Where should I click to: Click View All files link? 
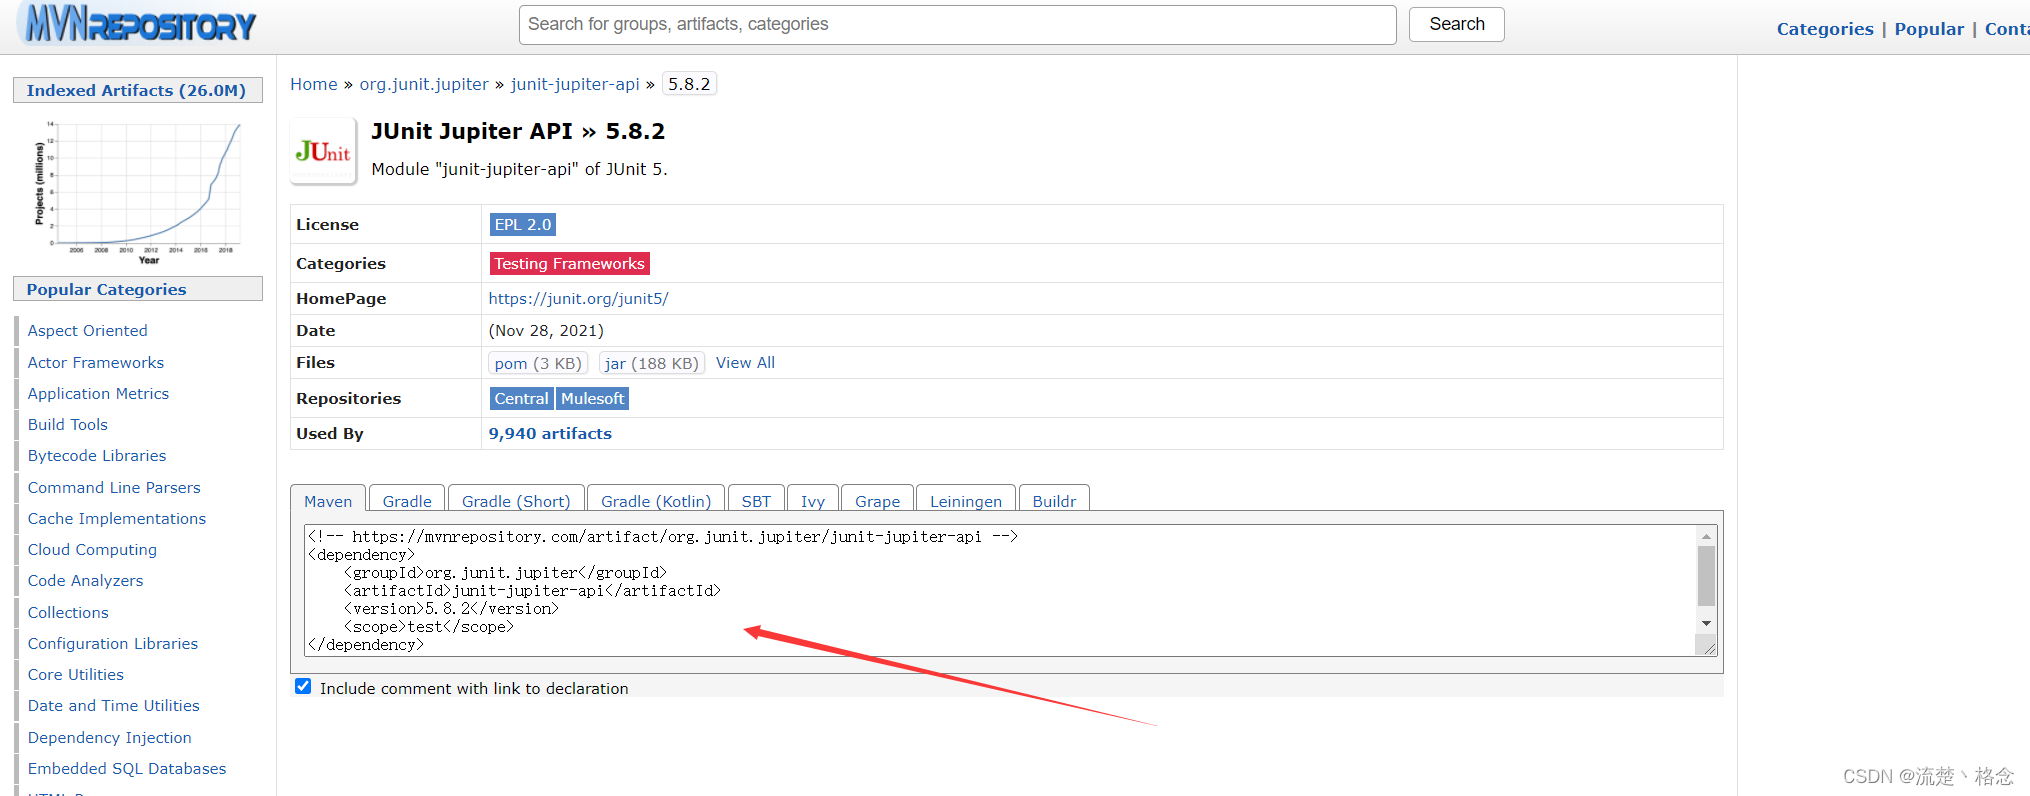745,363
